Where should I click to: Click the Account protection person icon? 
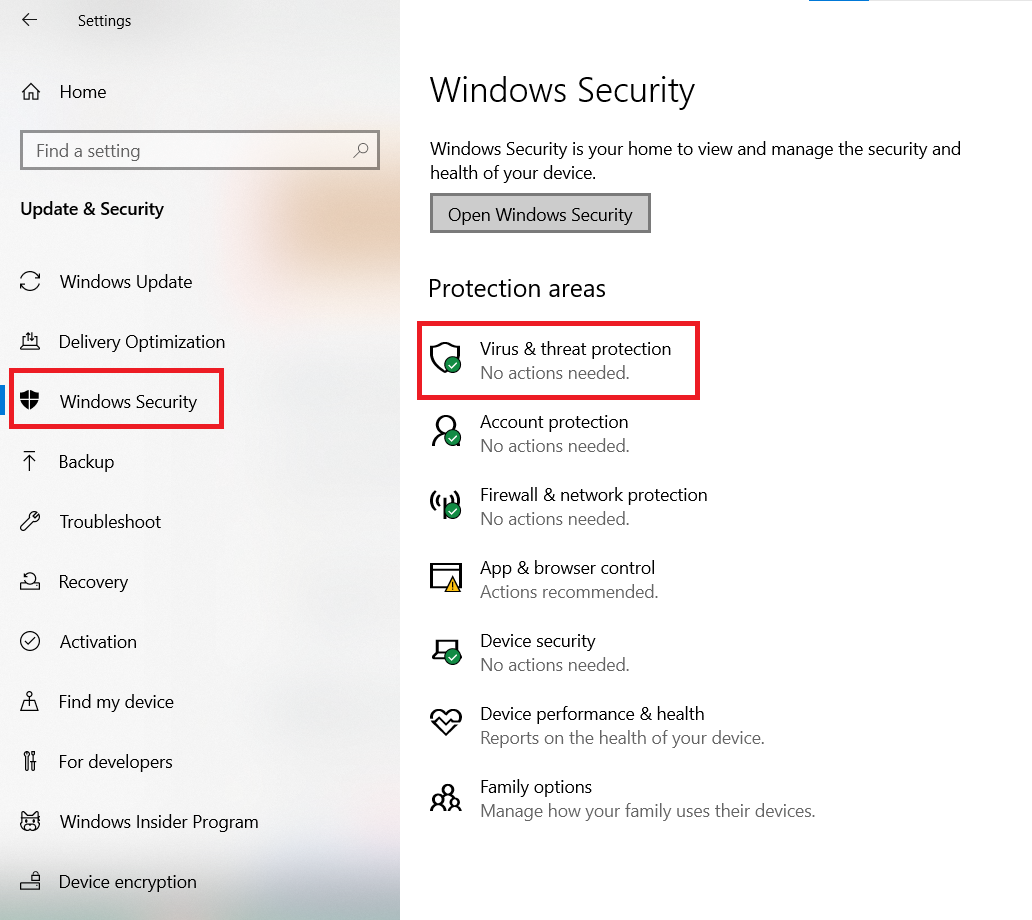point(446,430)
